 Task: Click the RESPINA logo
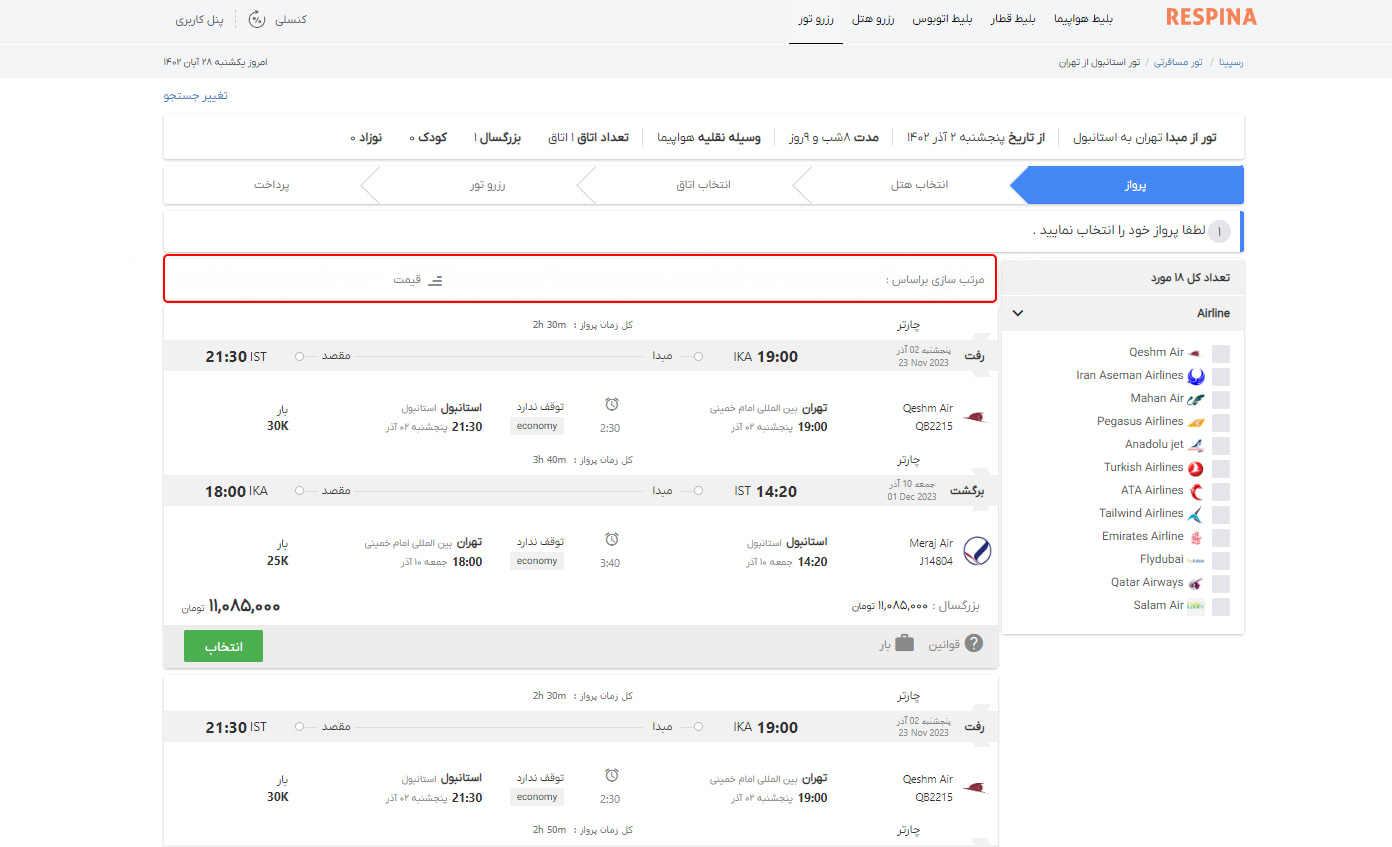(x=1211, y=18)
